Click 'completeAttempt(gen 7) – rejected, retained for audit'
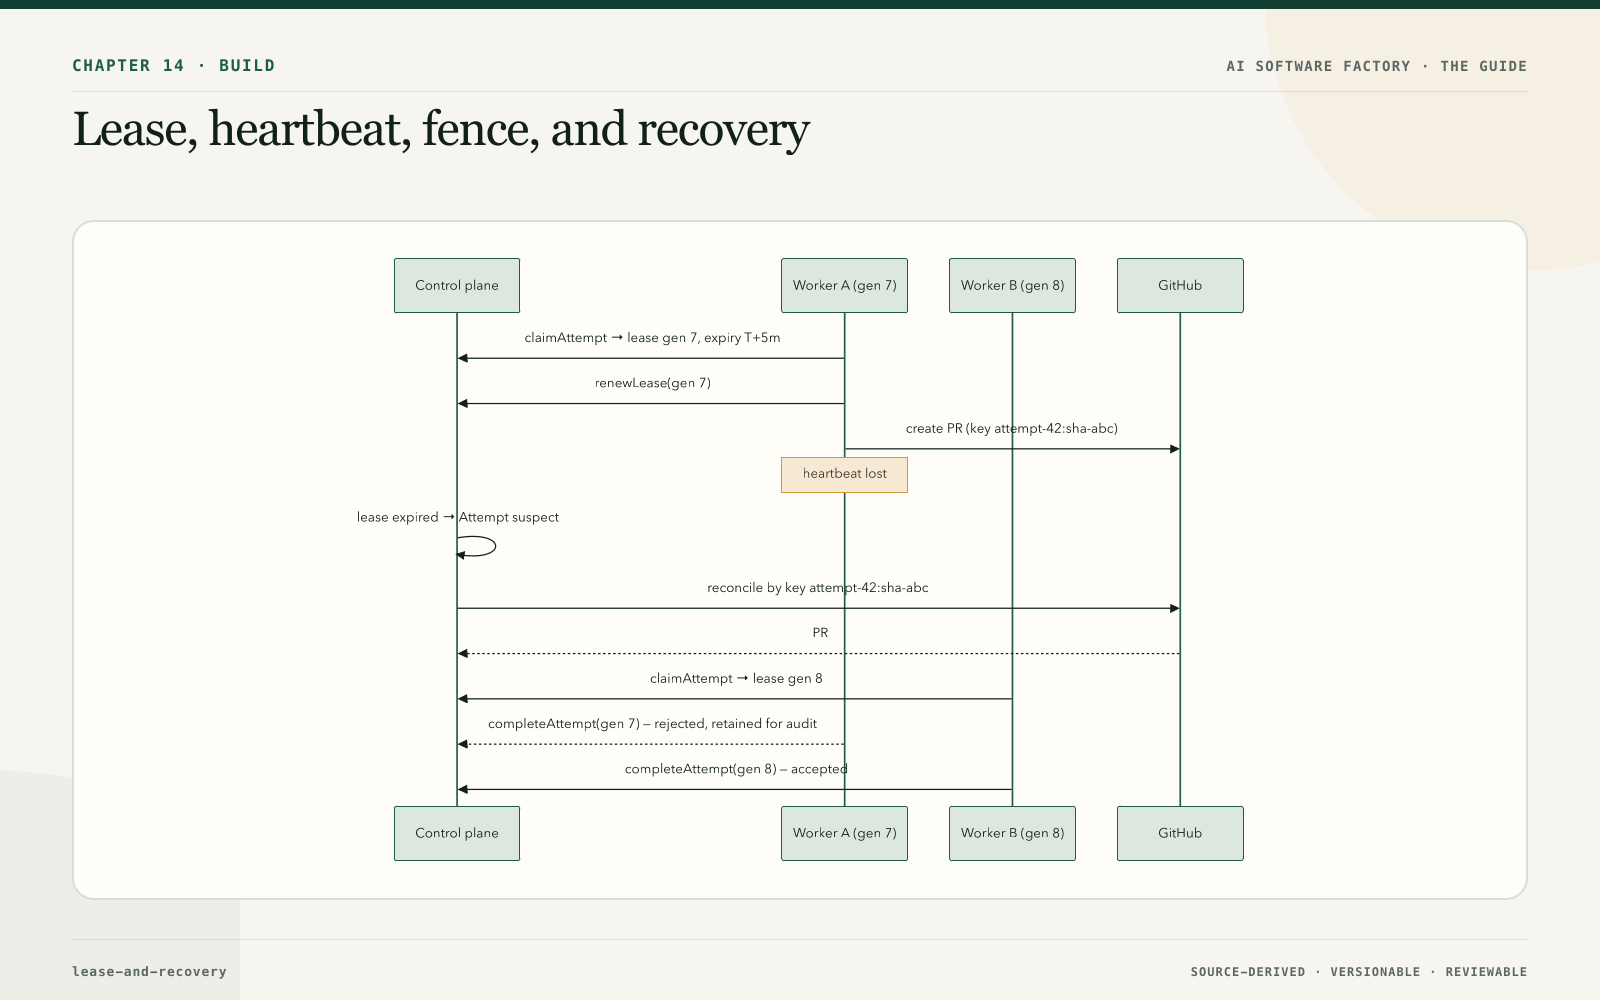The height and width of the screenshot is (1000, 1600). tap(652, 724)
